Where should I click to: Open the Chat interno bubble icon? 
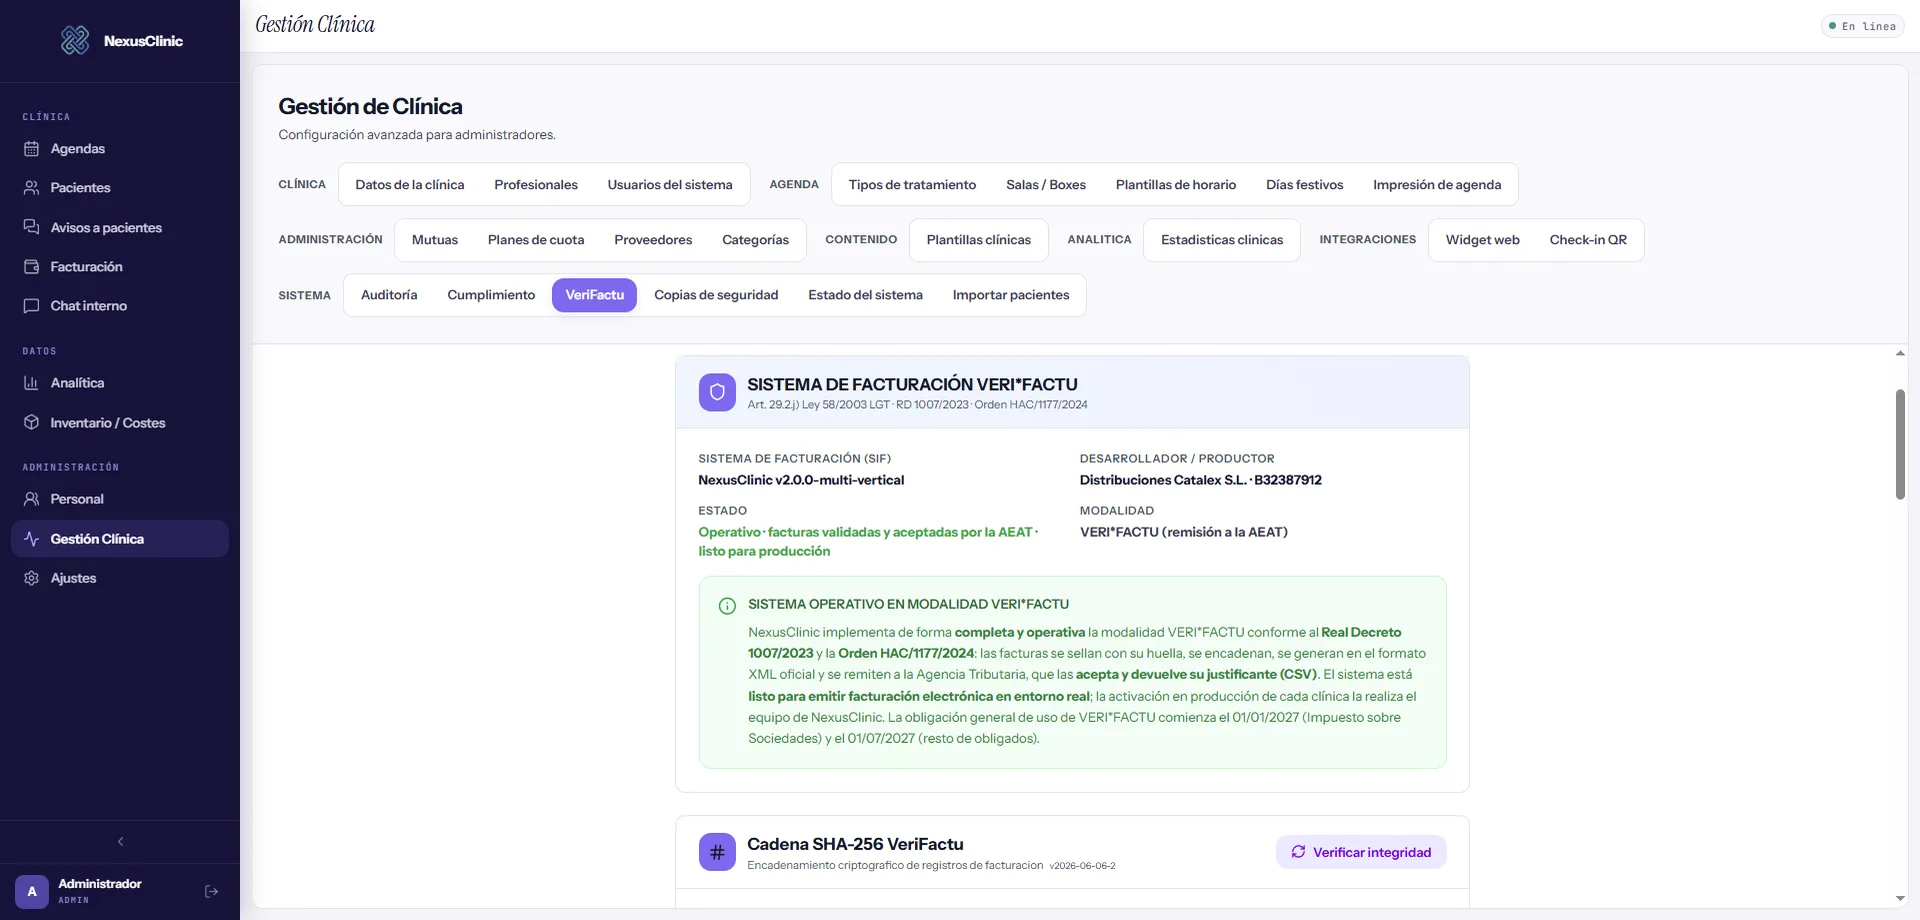tap(31, 306)
